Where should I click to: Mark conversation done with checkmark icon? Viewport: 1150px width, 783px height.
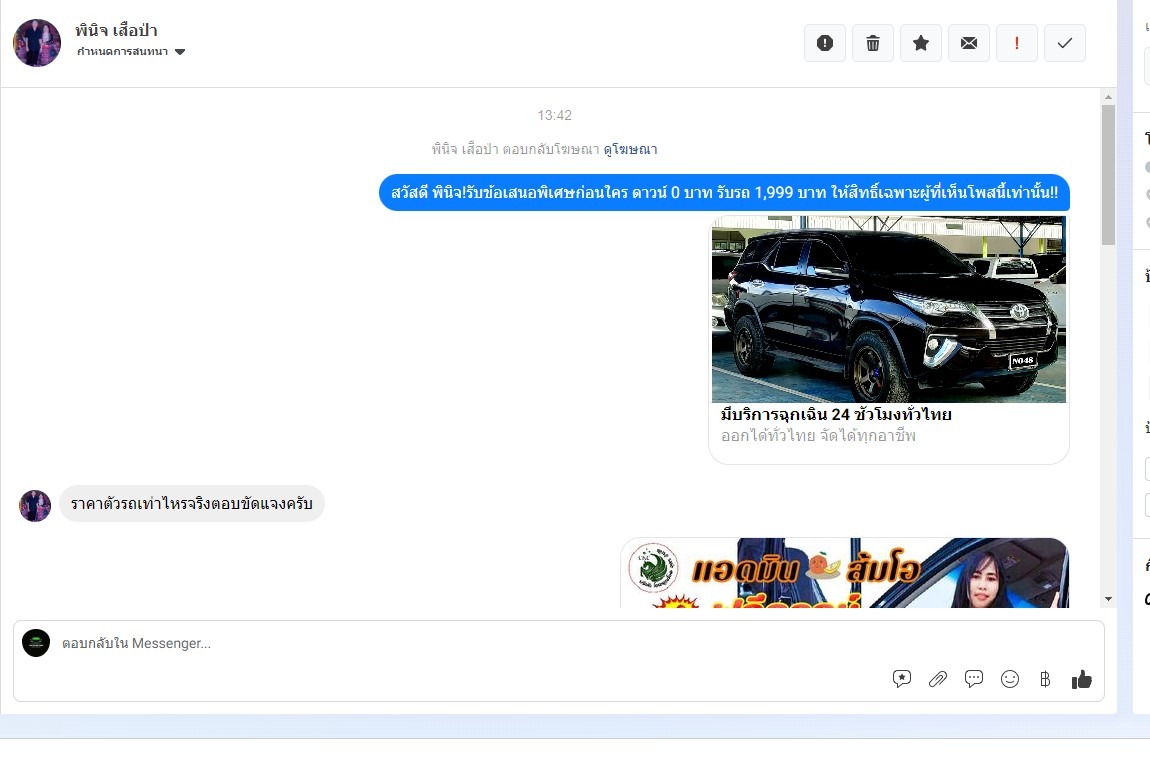coord(1065,43)
